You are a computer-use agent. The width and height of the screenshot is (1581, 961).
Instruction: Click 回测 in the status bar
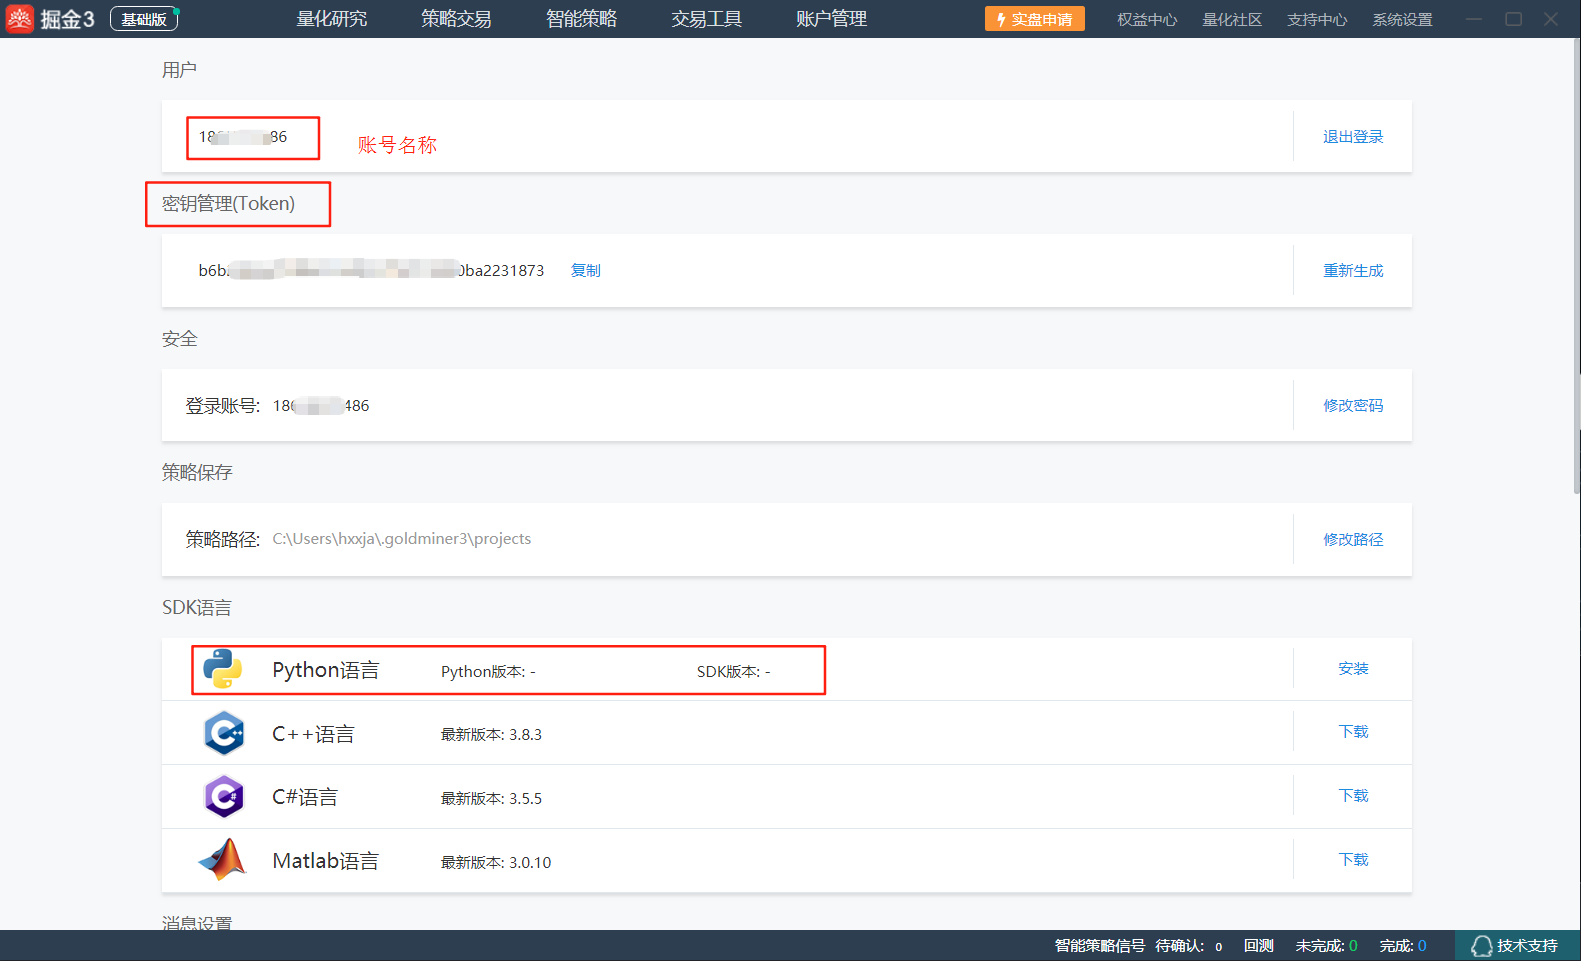1259,946
